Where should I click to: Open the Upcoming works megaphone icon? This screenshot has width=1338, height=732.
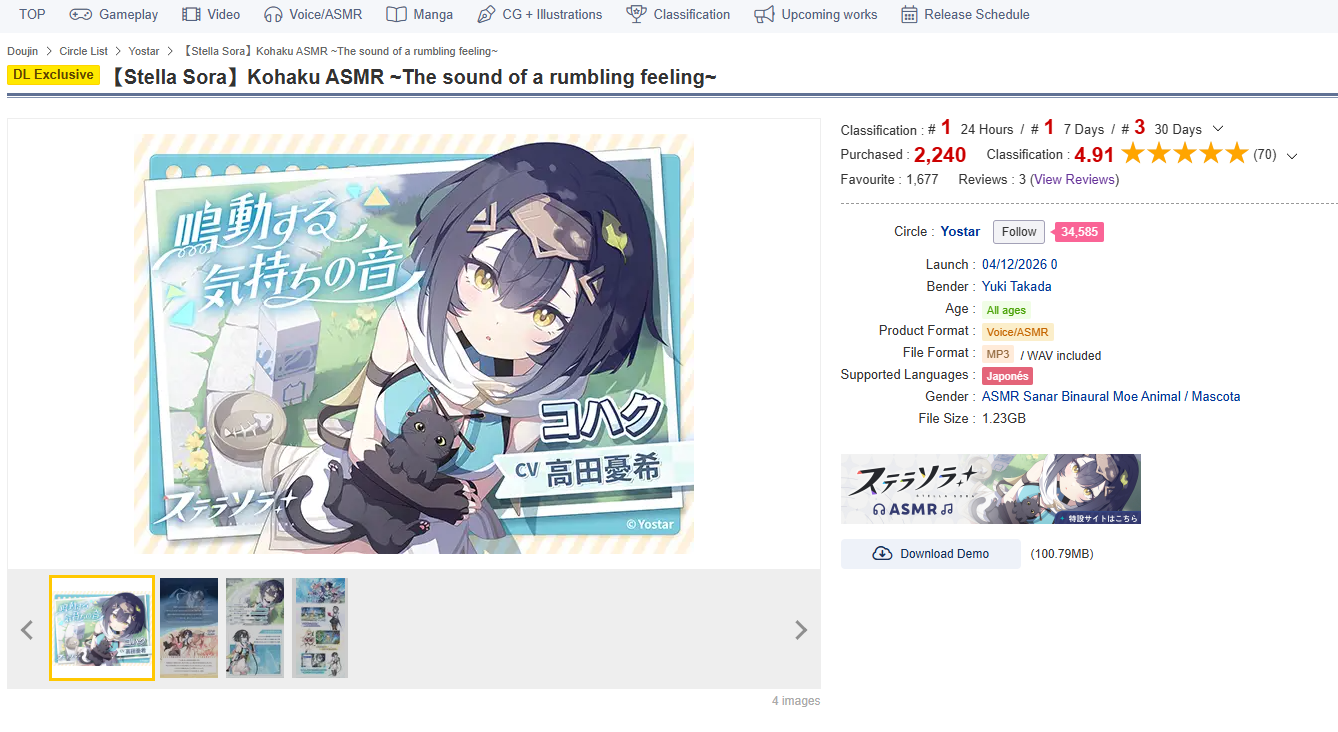764,14
